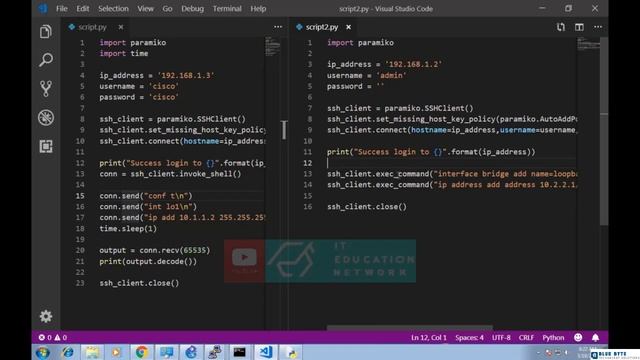Close the script.py tab

pos(121,27)
